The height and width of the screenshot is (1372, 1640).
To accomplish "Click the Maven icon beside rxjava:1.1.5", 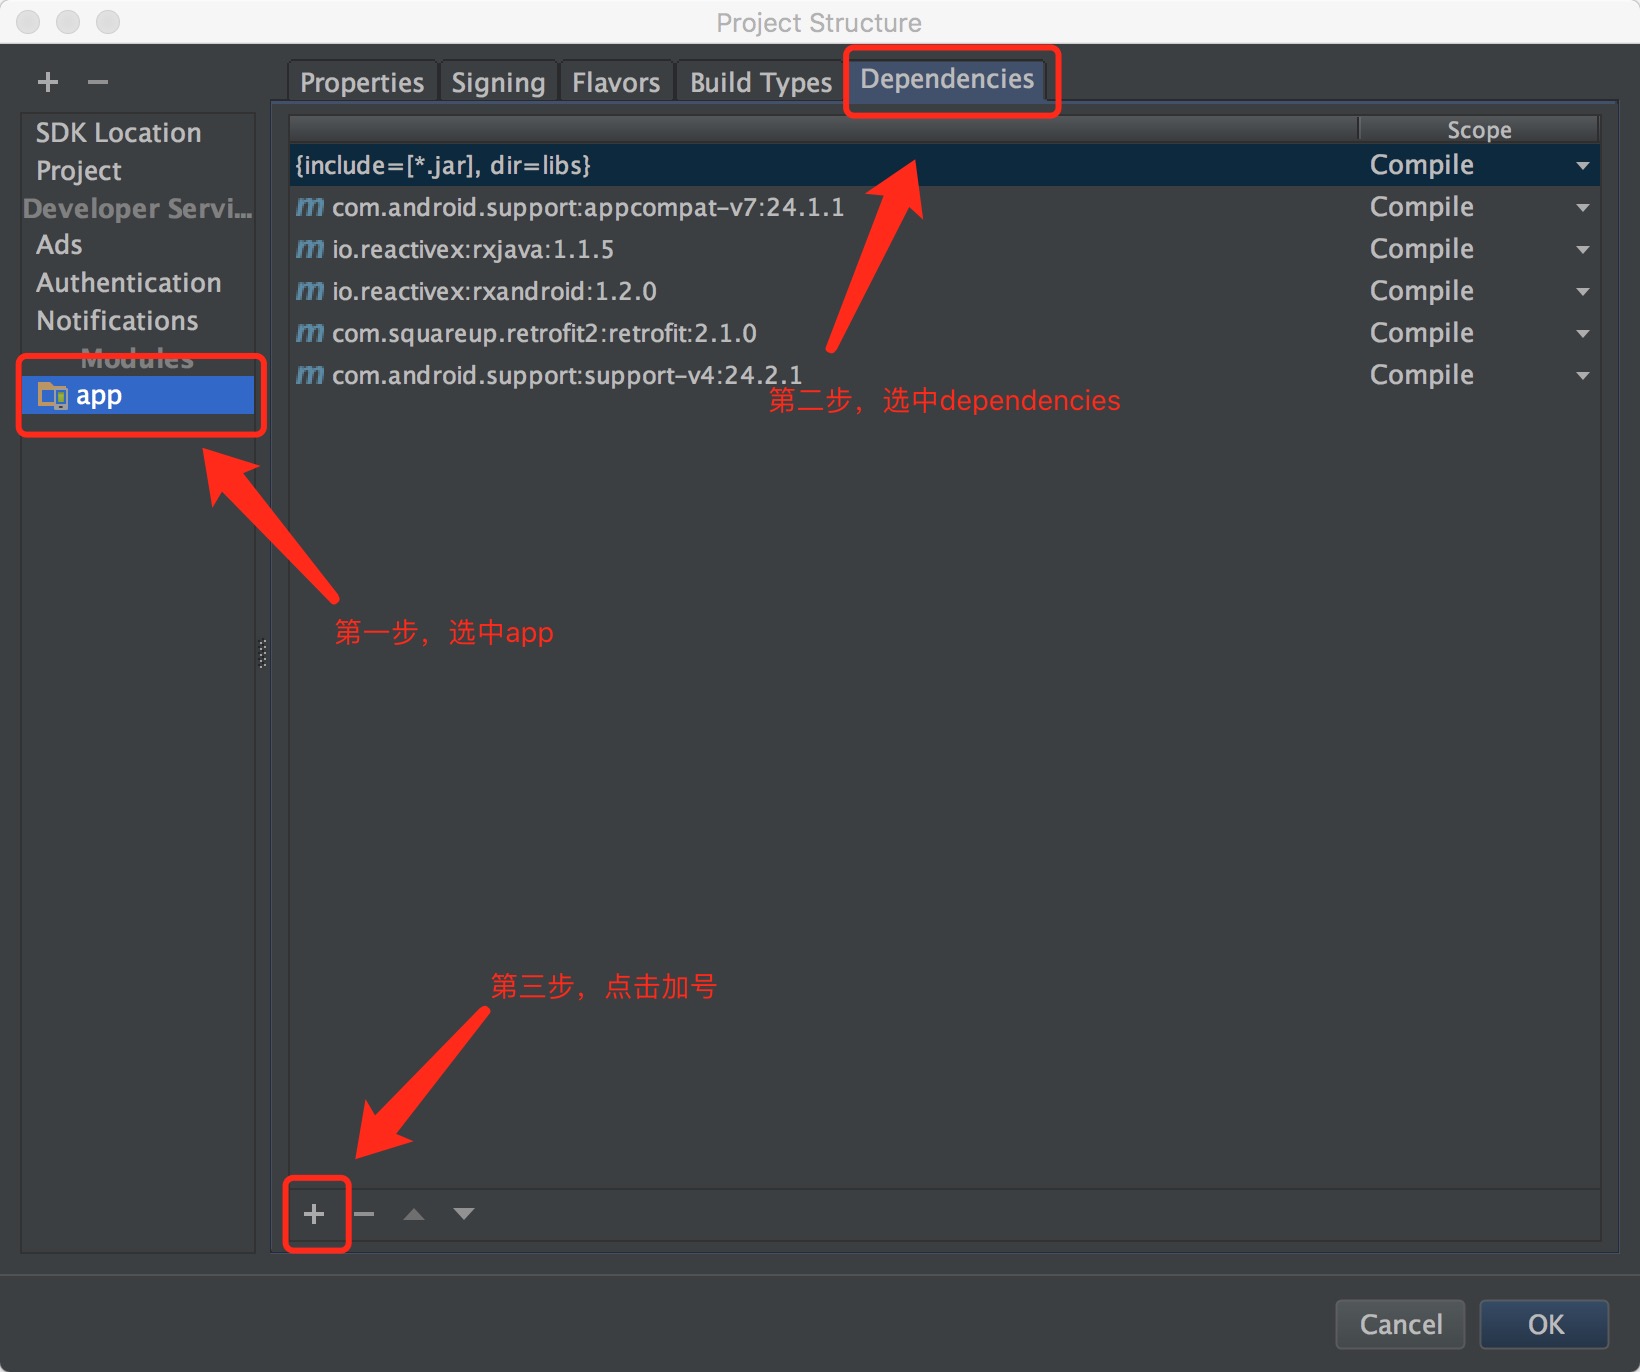I will pos(308,248).
